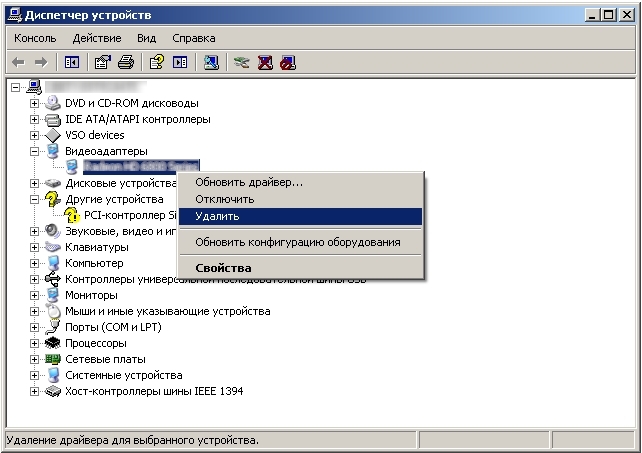642x453 pixels.
Task: Expand Хост-контроллеры шины IEEE 1394
Action: click(x=34, y=391)
